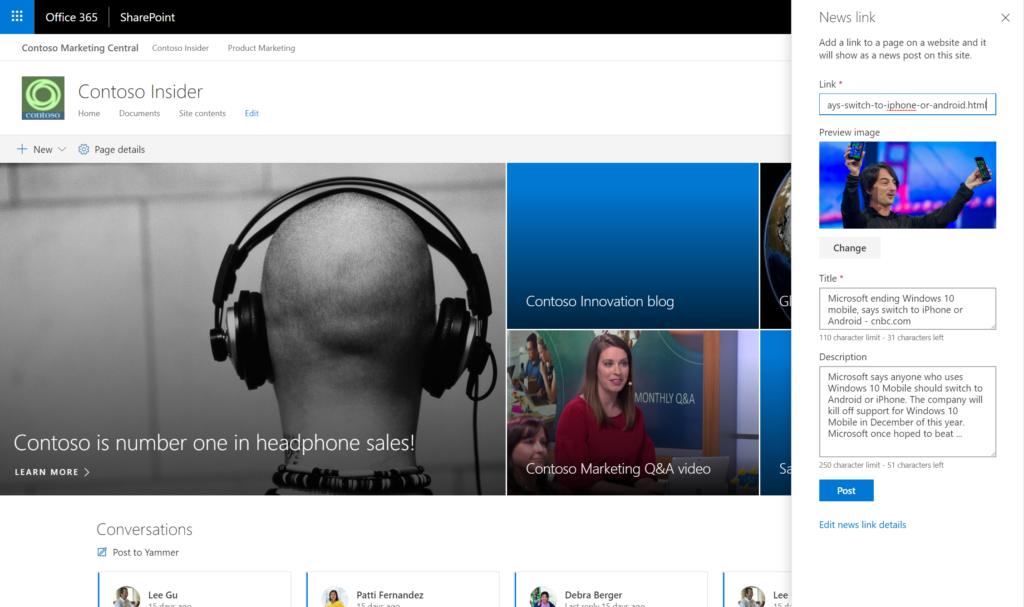The height and width of the screenshot is (607, 1024).
Task: Click Edit in the site navigation
Action: (251, 113)
